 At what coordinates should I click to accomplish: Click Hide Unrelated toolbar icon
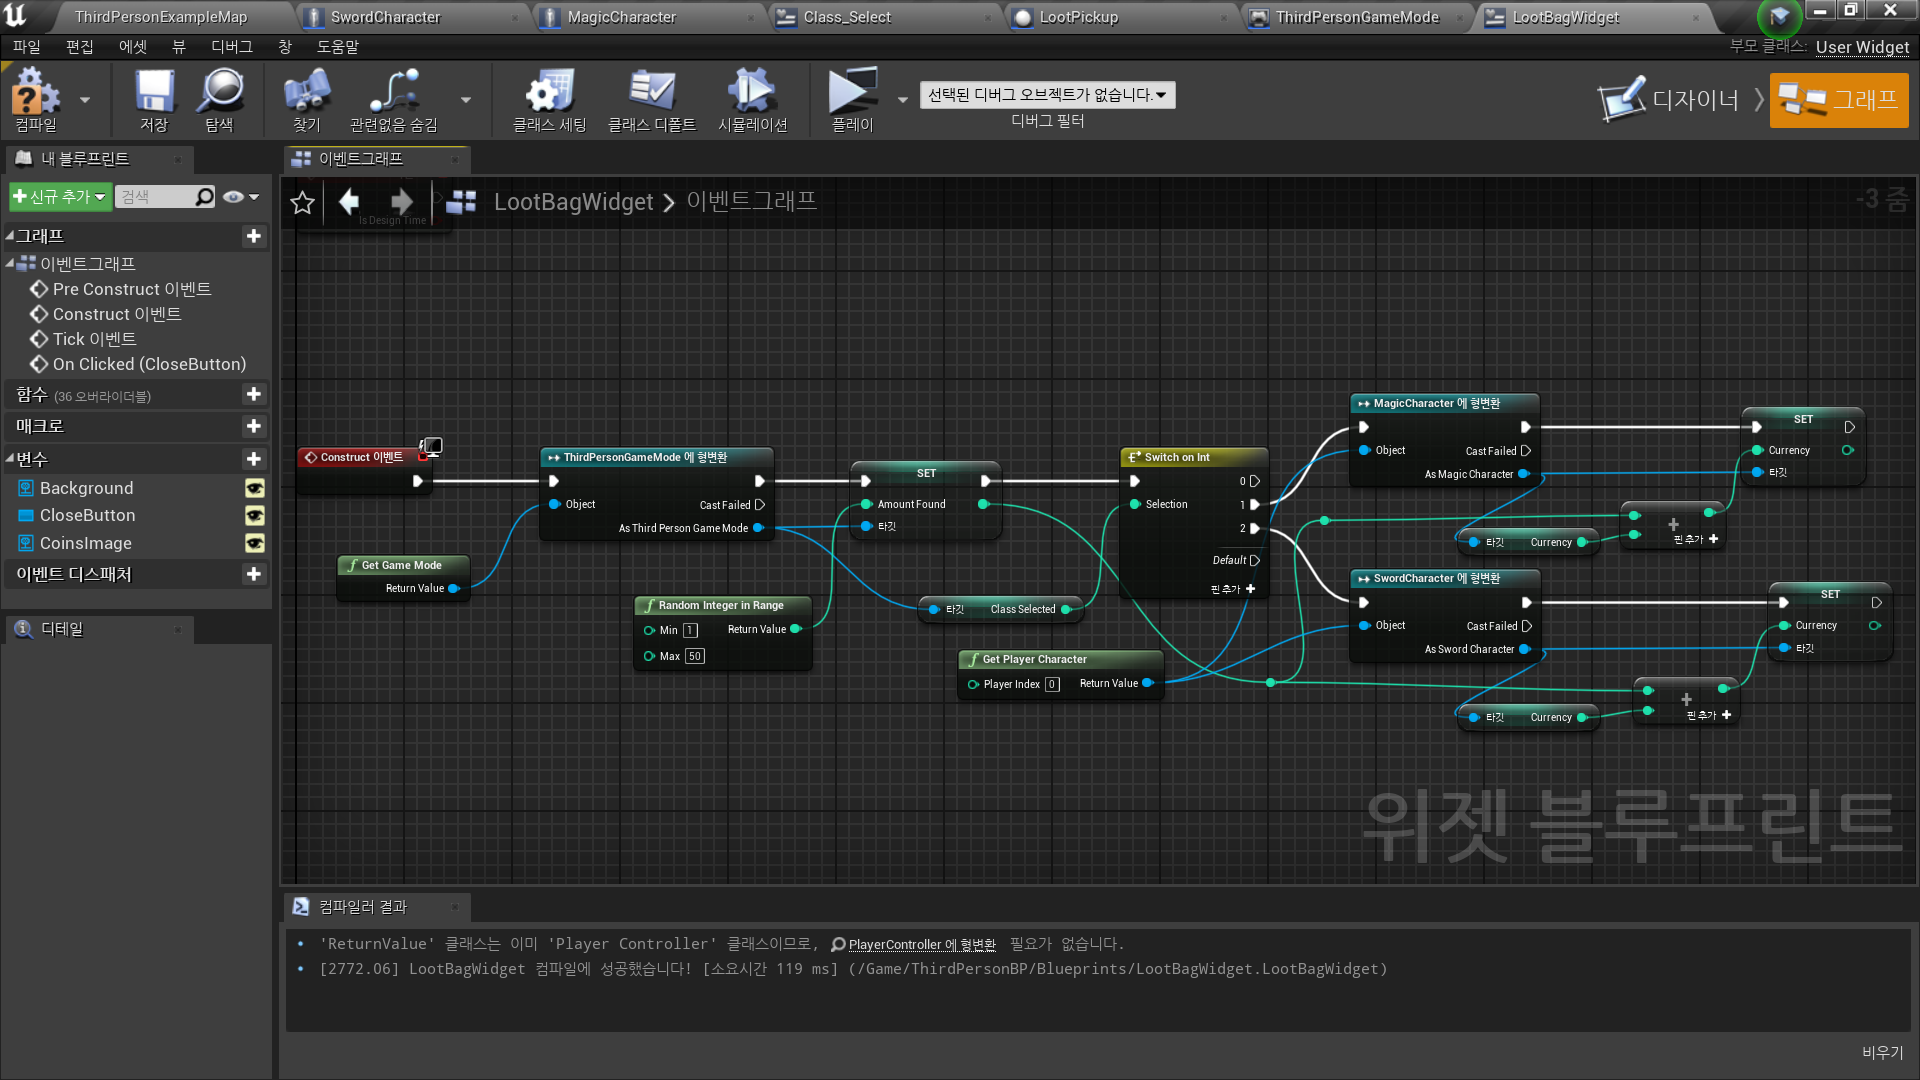point(394,92)
